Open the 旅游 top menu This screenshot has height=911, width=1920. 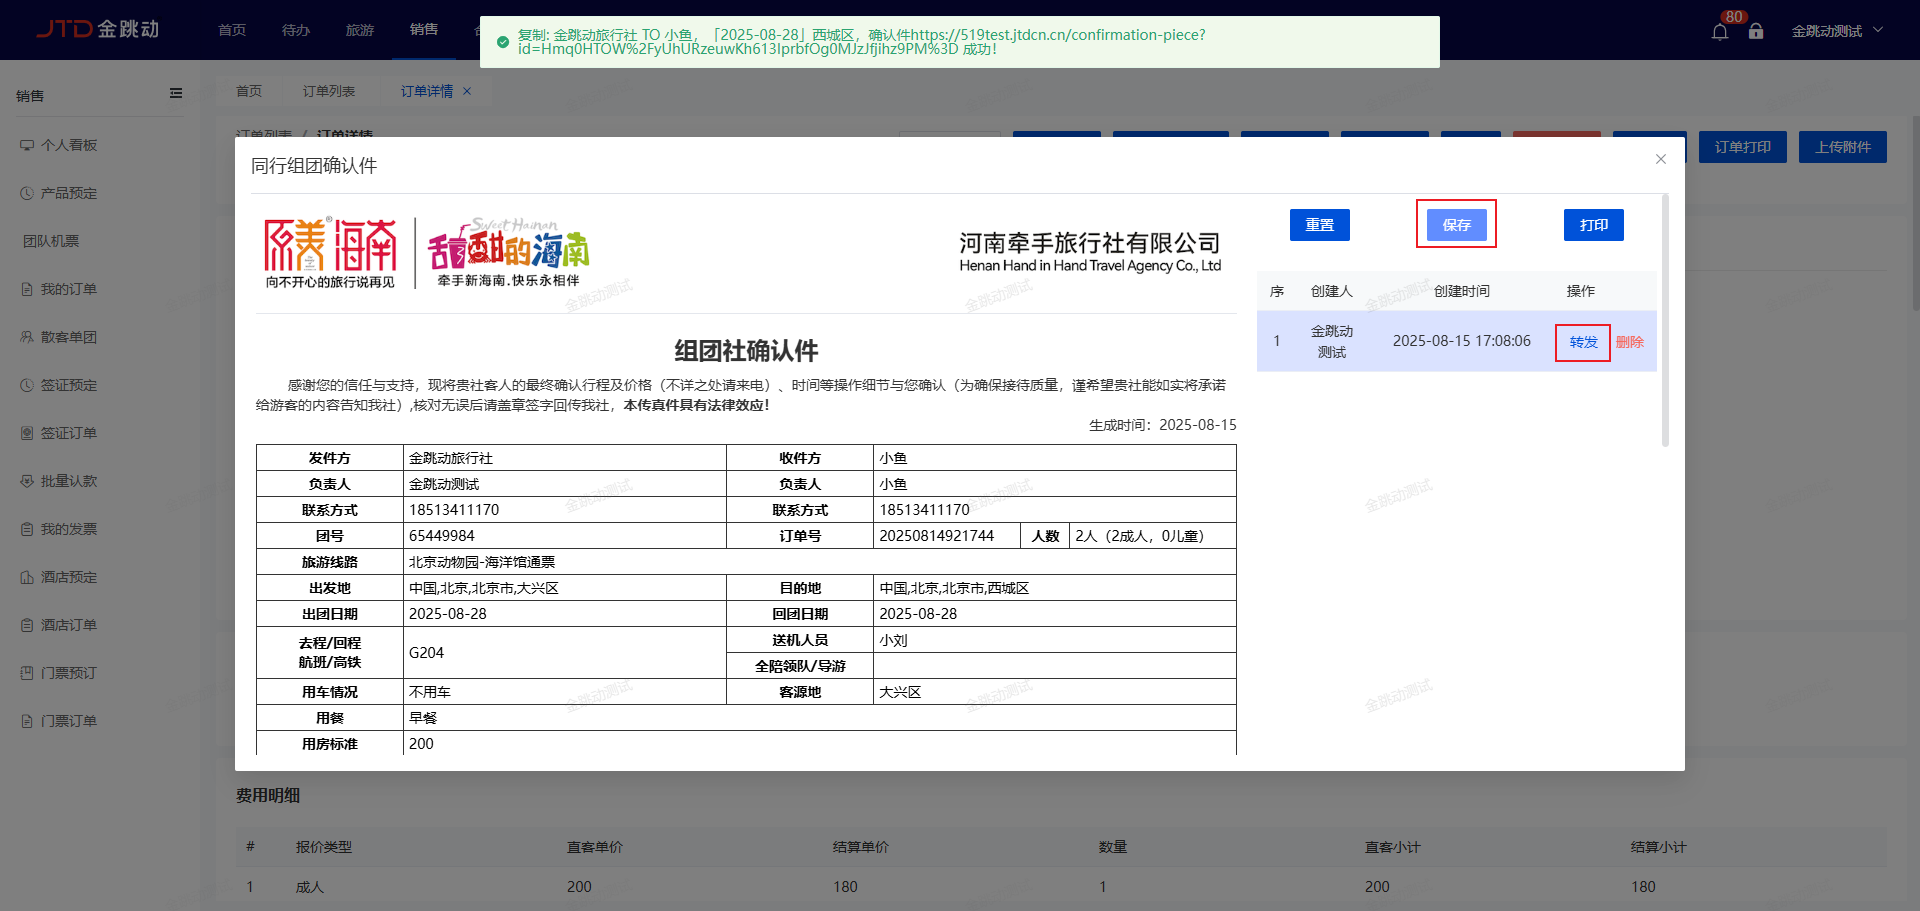[359, 30]
